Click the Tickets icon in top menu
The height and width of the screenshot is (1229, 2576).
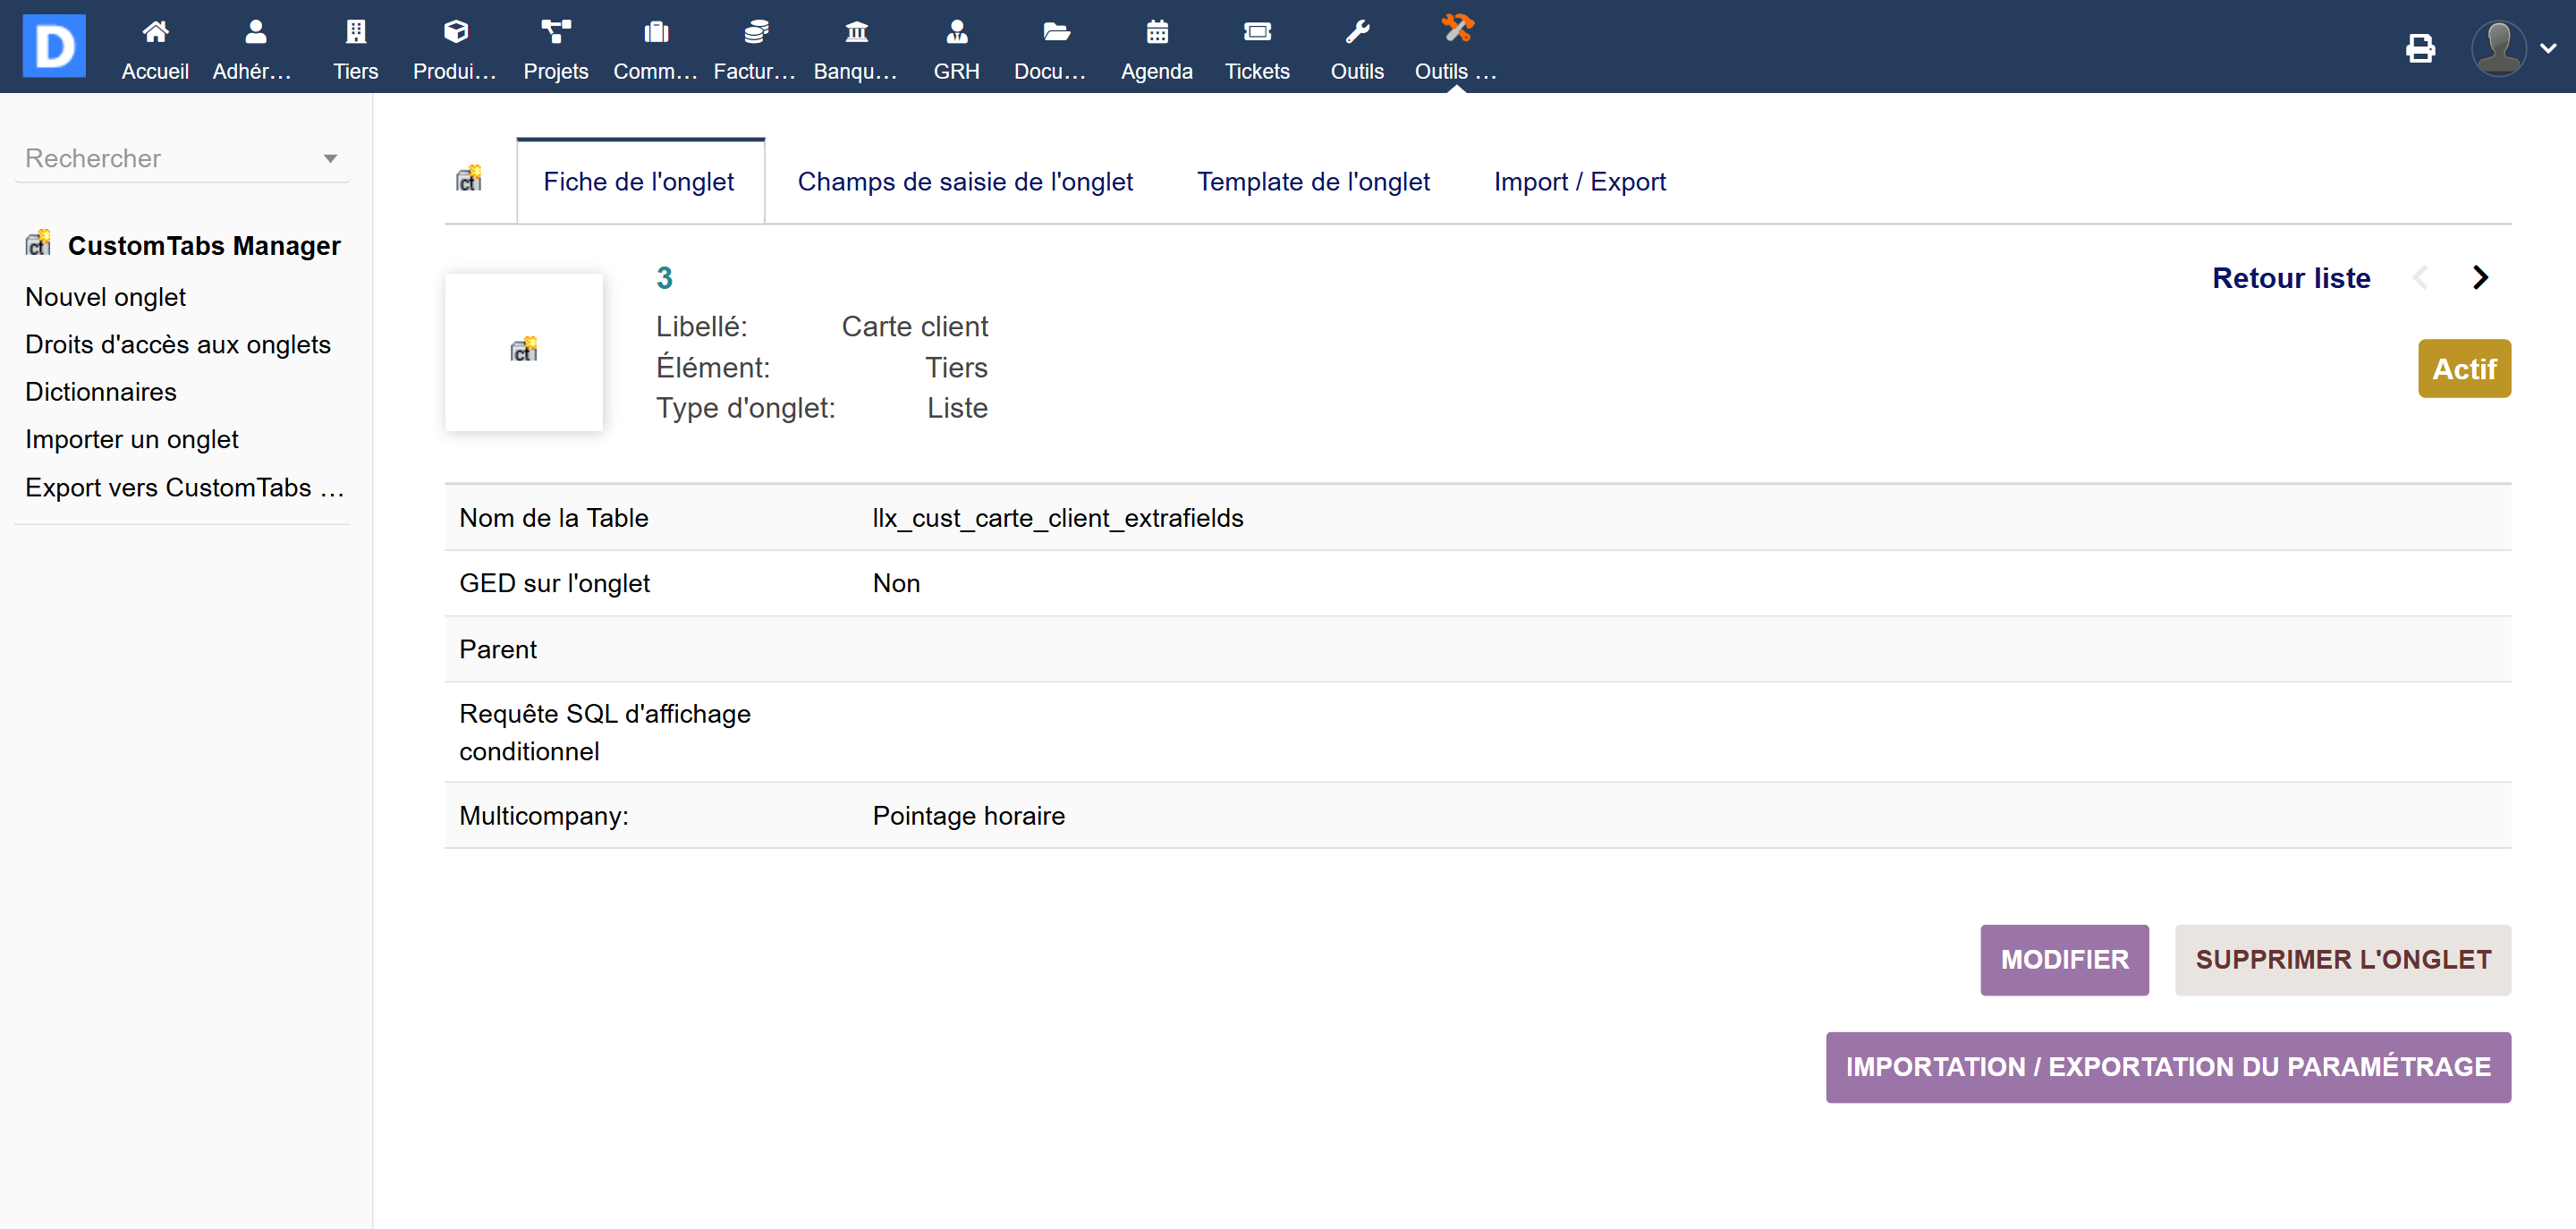tap(1256, 33)
